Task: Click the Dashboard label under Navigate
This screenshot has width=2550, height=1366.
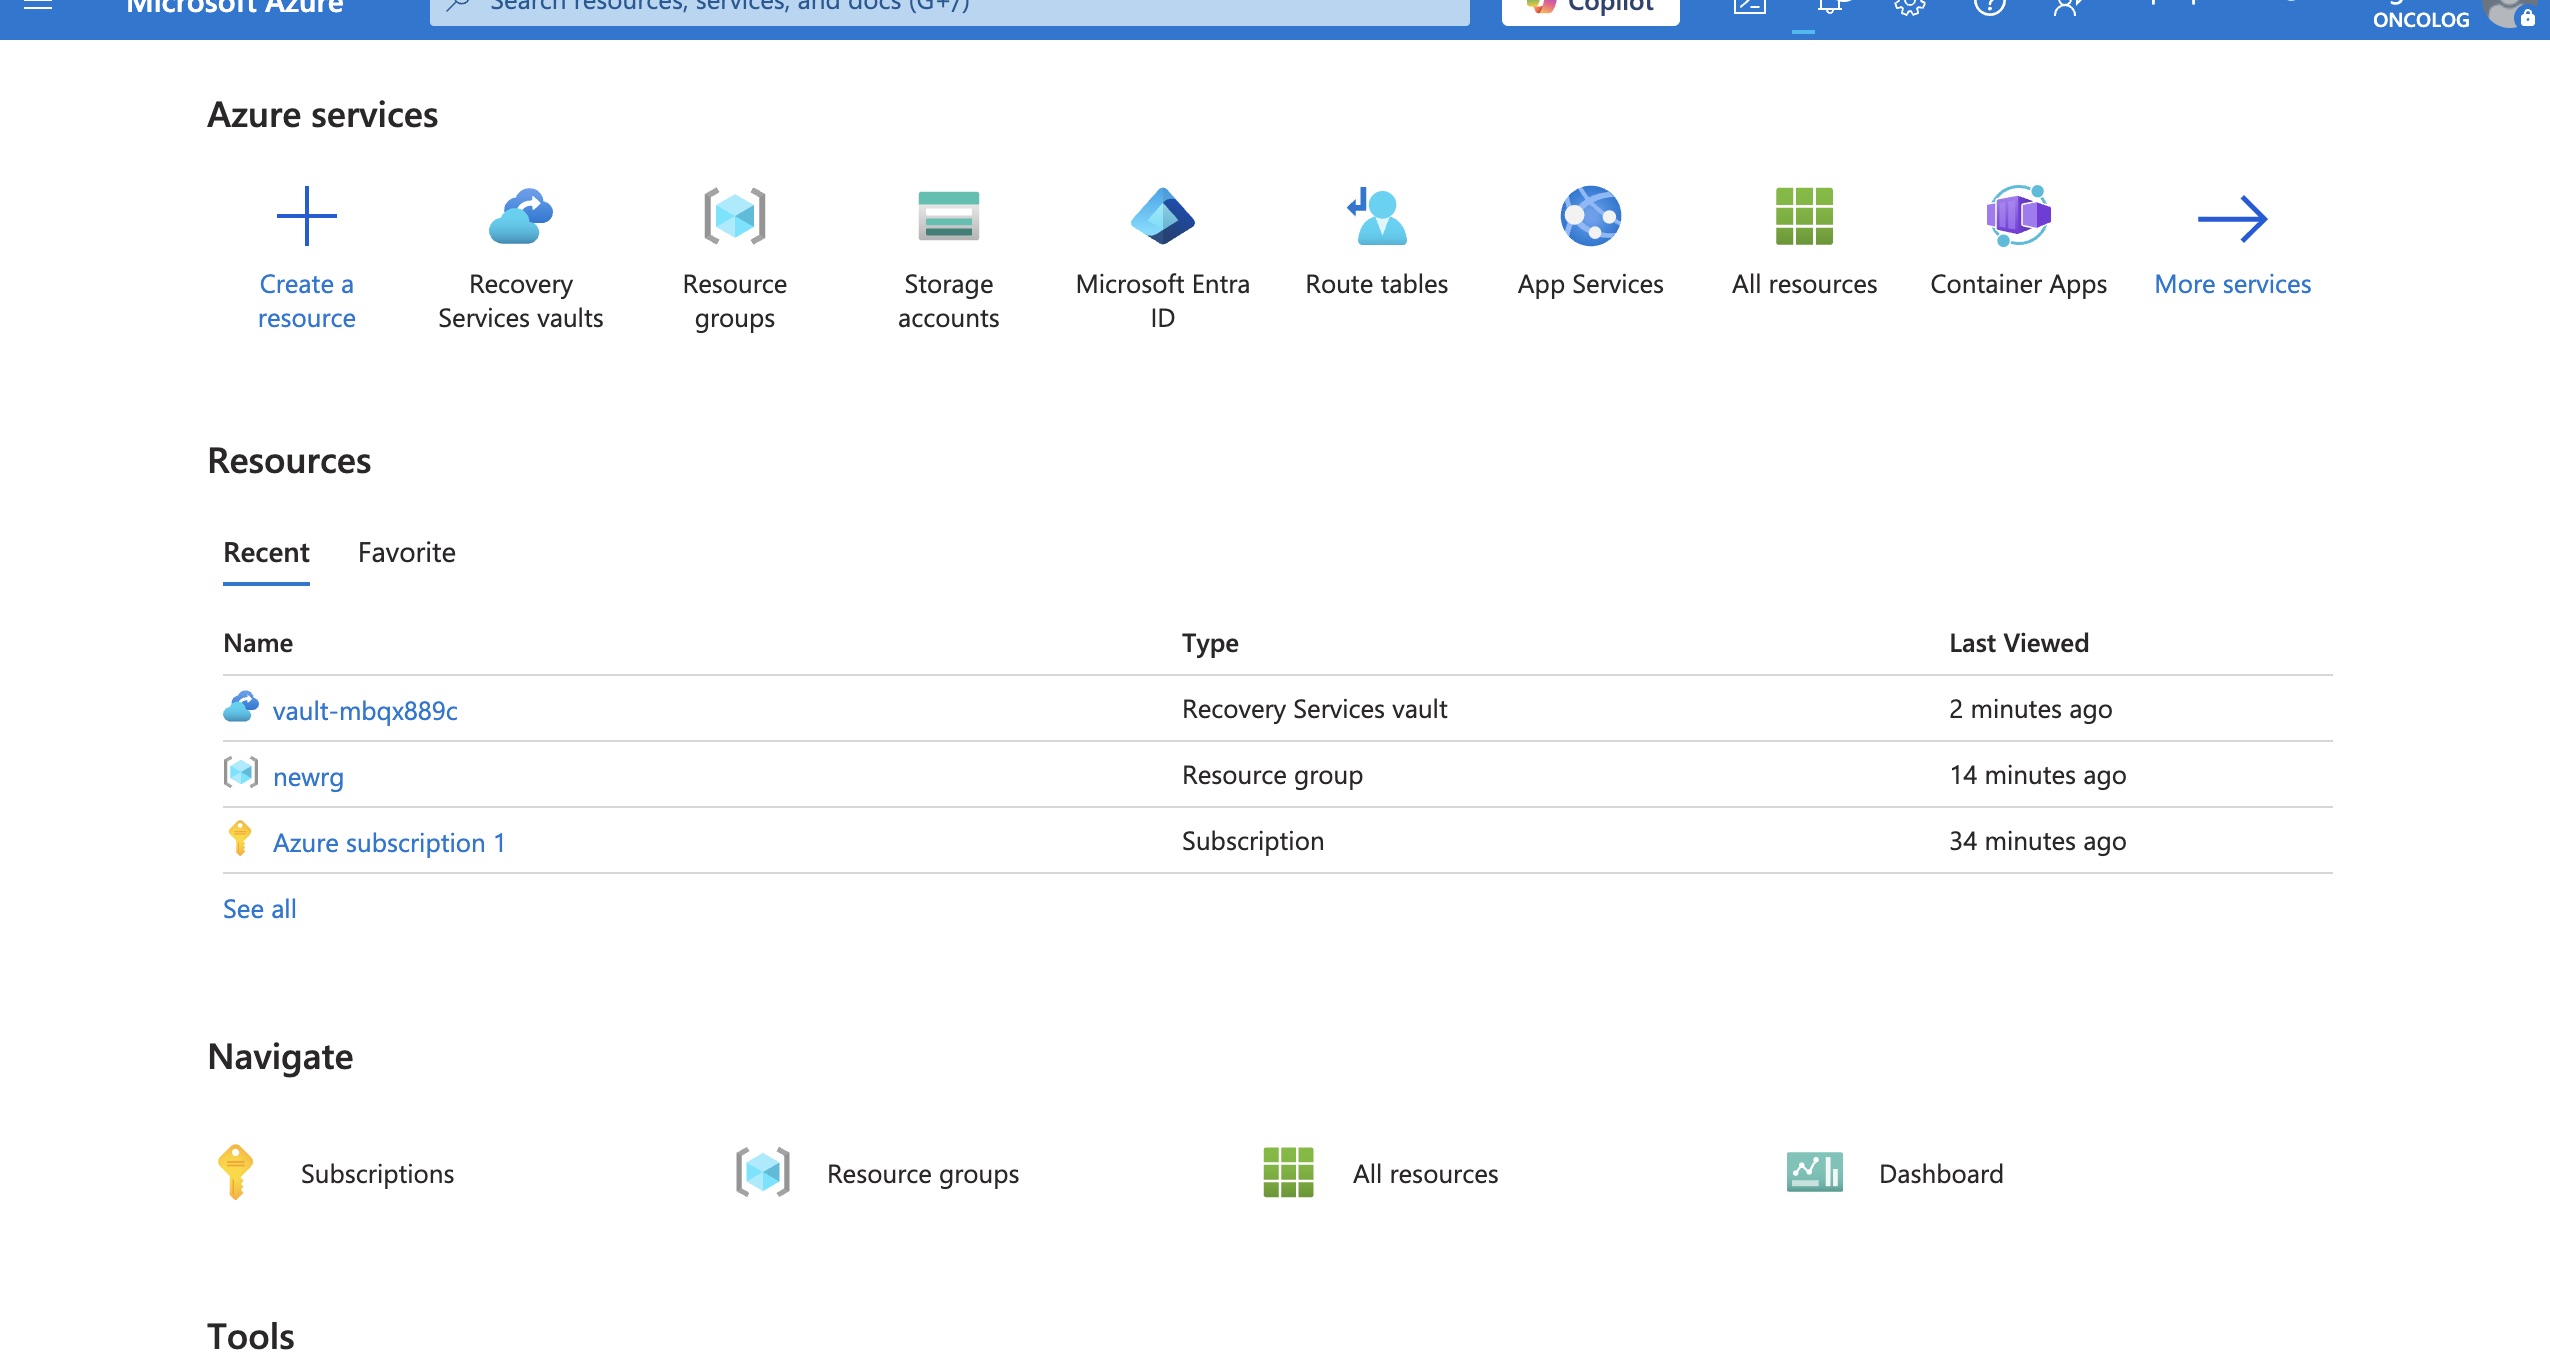Action: coord(1941,1173)
